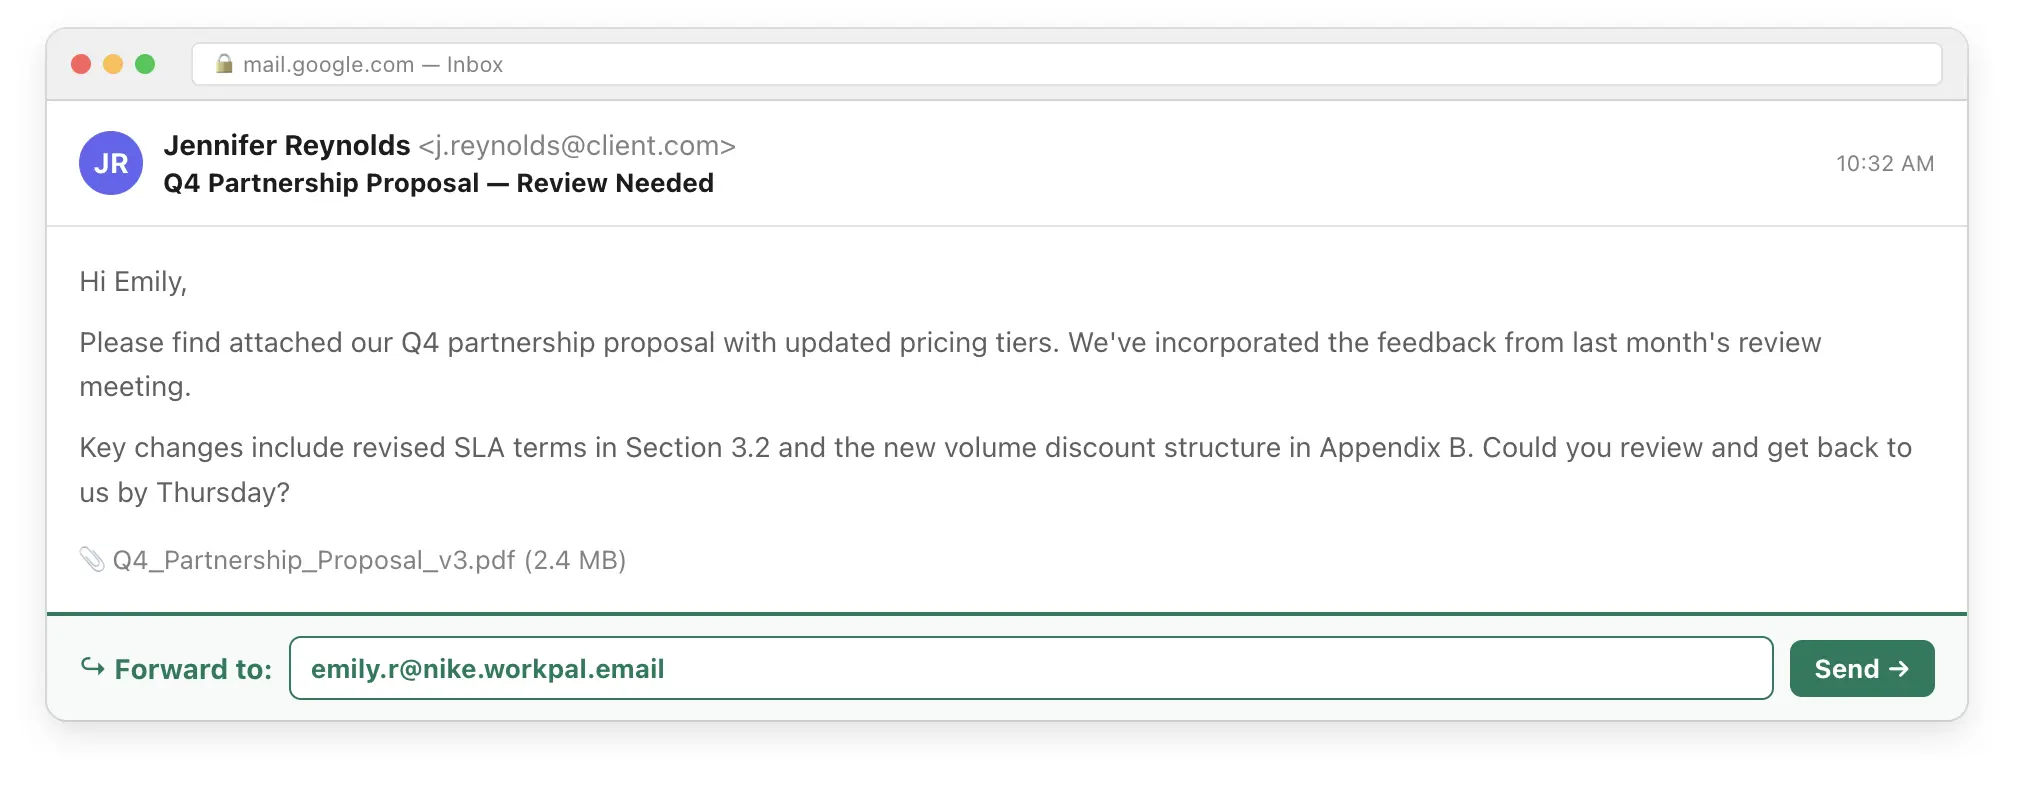Click the 10:32 AM timestamp
2022x790 pixels.
(x=1884, y=164)
